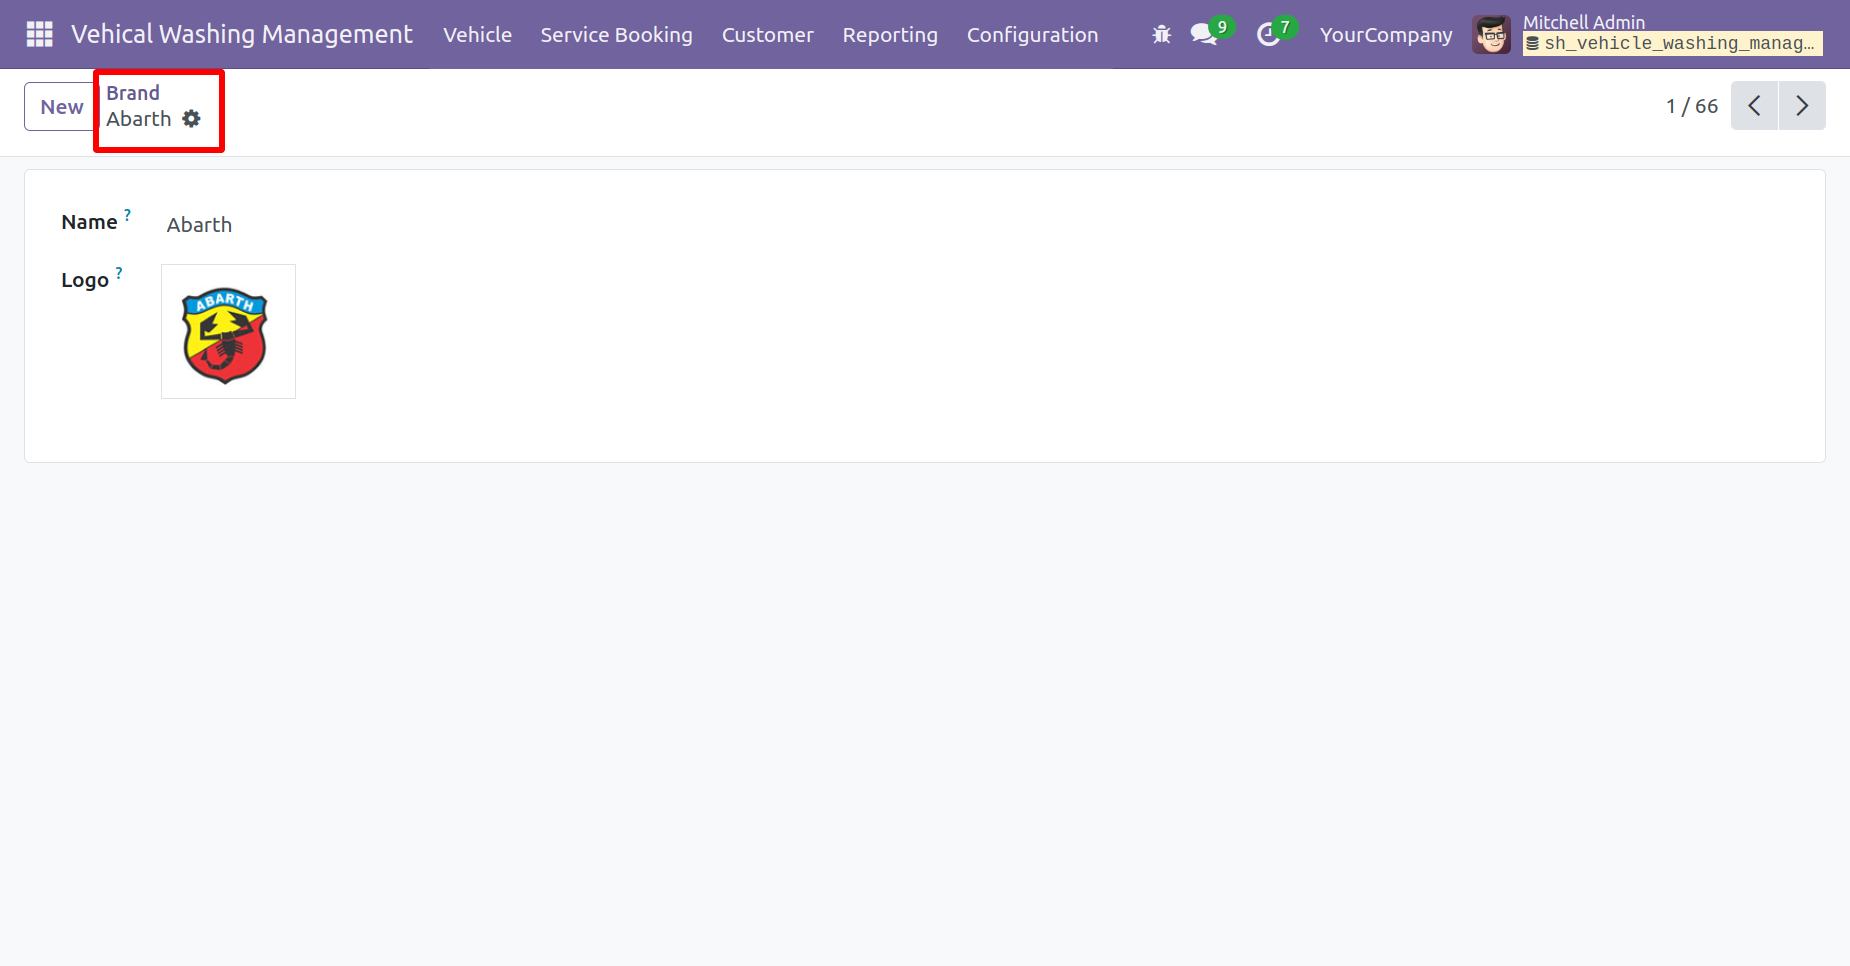Click the Logo field label
1850x966 pixels.
point(85,280)
